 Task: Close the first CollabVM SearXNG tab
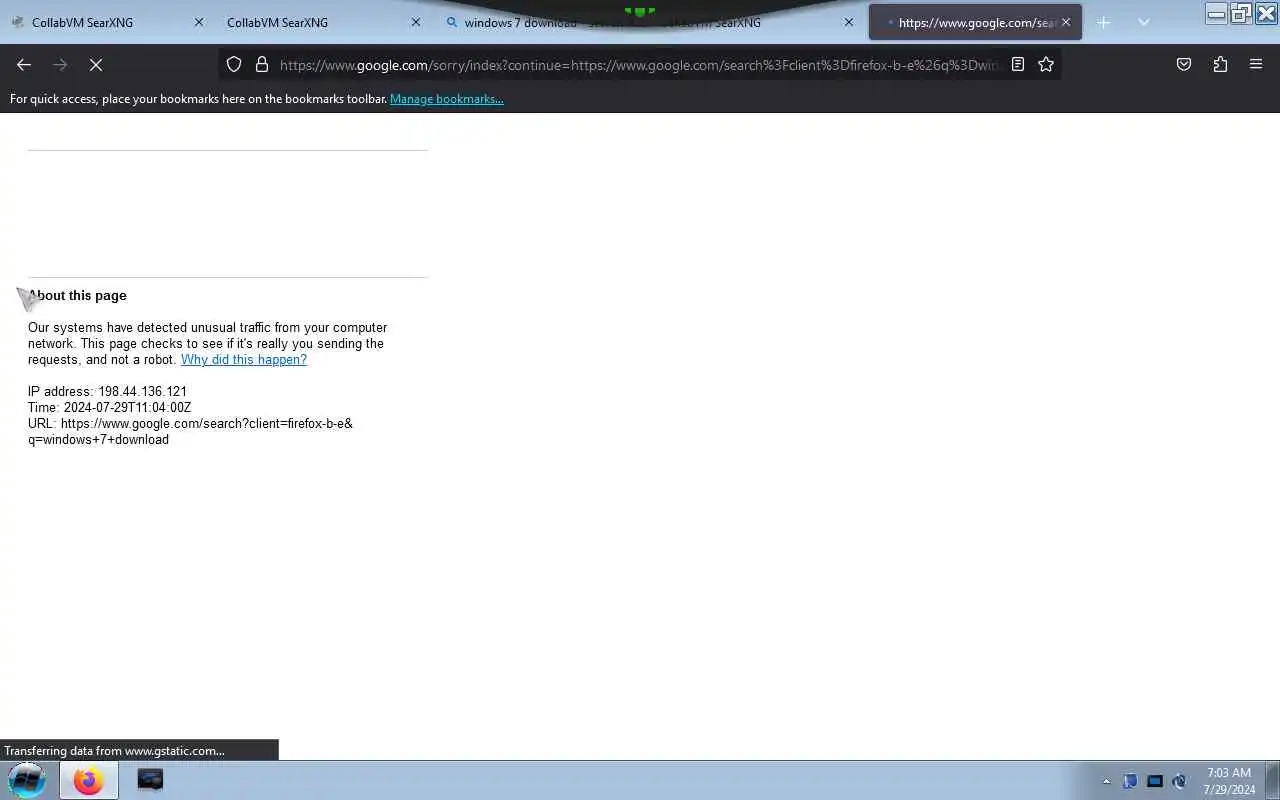pos(199,22)
